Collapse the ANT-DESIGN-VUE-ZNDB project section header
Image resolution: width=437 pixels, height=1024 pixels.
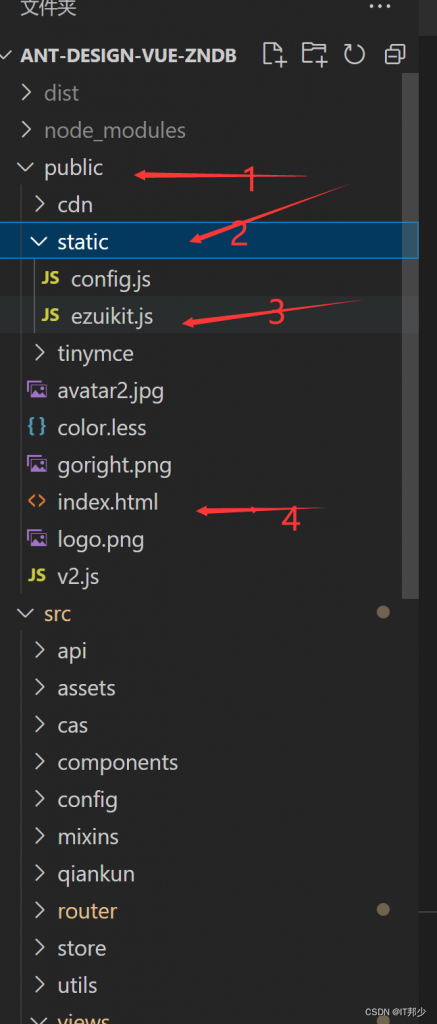coord(128,56)
